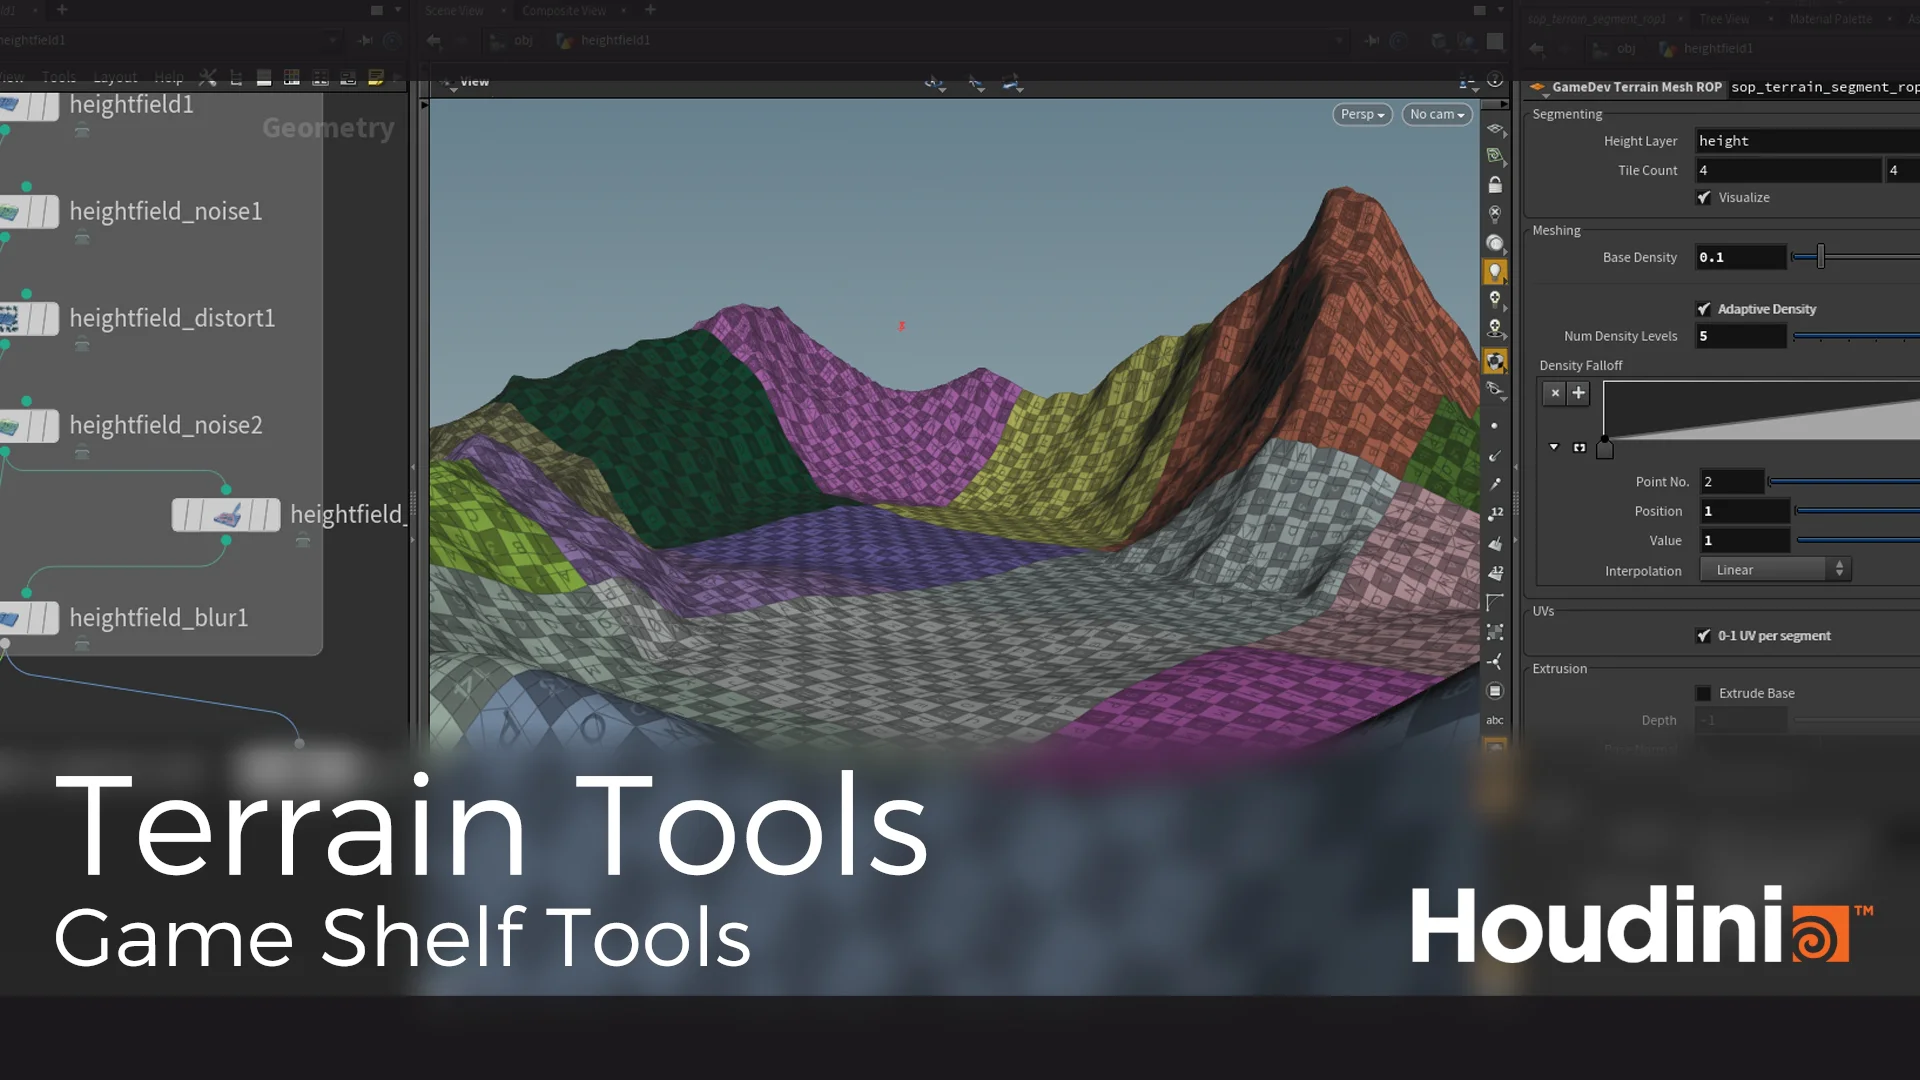Open the Tools menu in network editor
This screenshot has width=1920, height=1080.
pyautogui.click(x=59, y=78)
